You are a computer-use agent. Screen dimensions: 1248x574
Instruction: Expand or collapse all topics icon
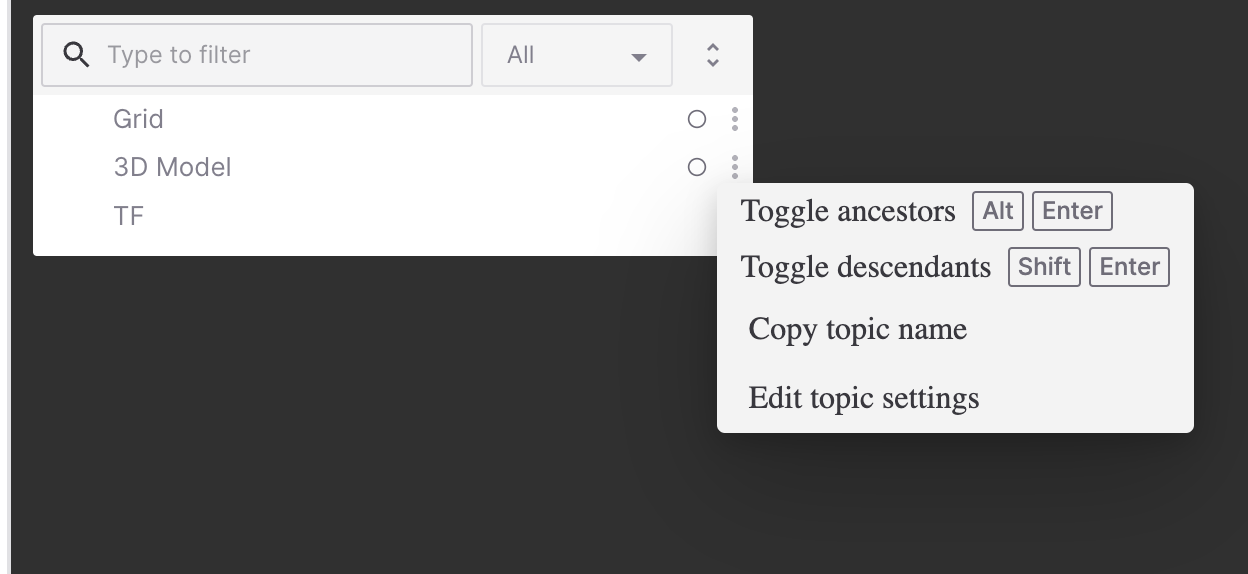[x=713, y=55]
